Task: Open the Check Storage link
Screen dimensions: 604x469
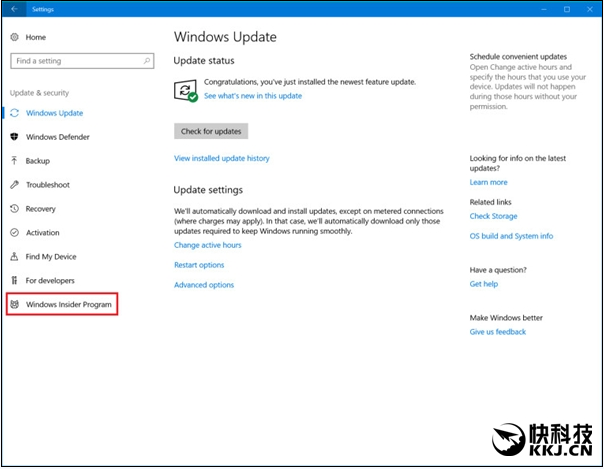Action: pyautogui.click(x=493, y=216)
